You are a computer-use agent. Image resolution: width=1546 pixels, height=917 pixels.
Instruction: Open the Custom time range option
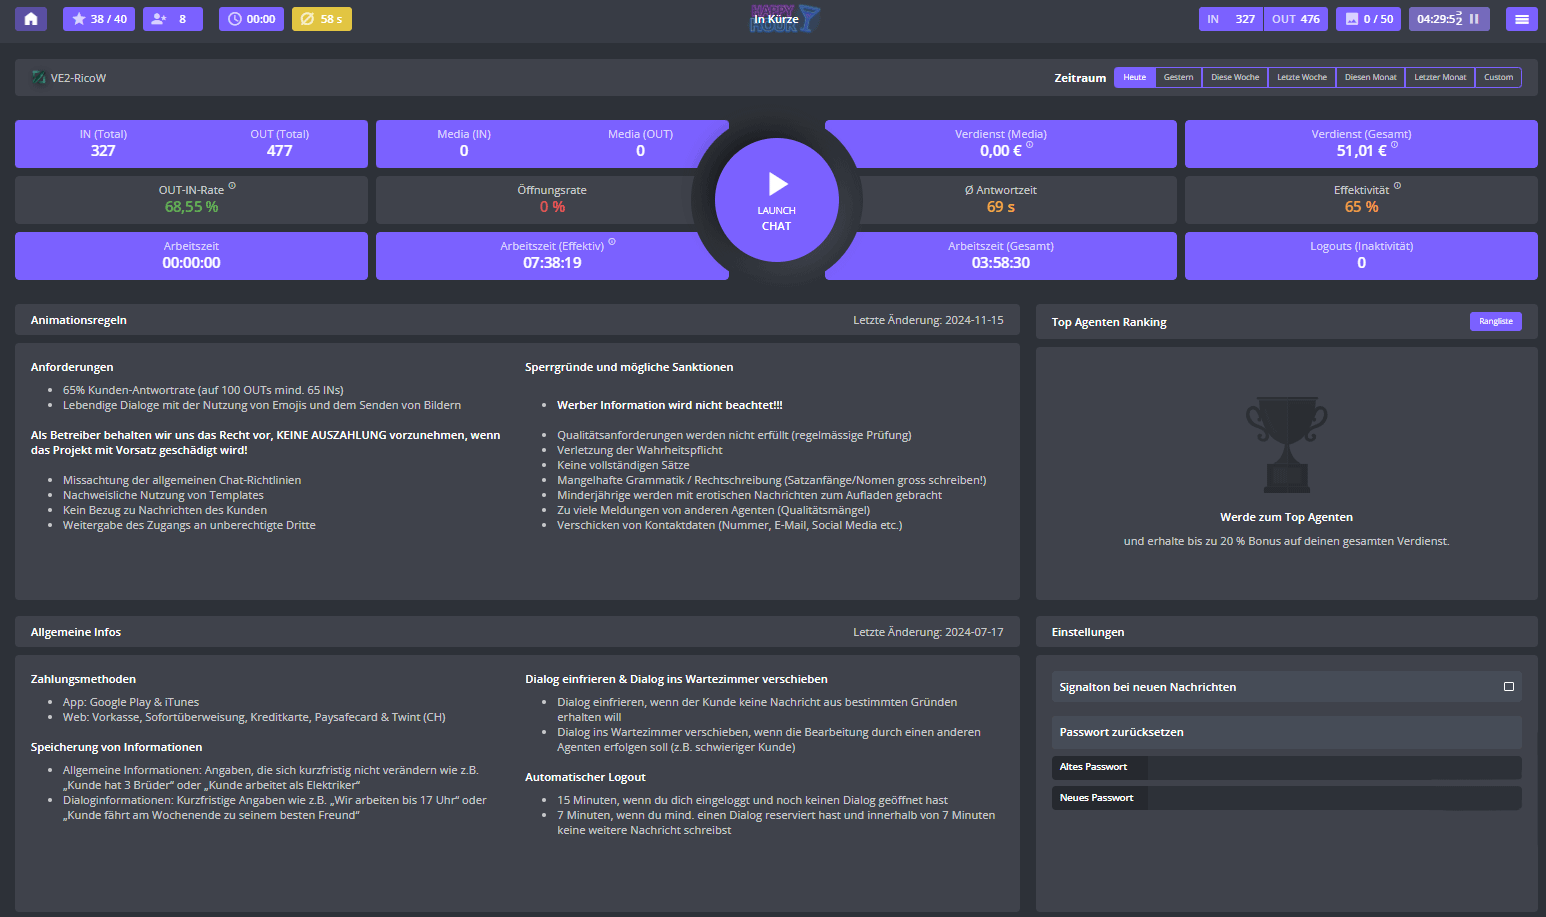point(1498,77)
